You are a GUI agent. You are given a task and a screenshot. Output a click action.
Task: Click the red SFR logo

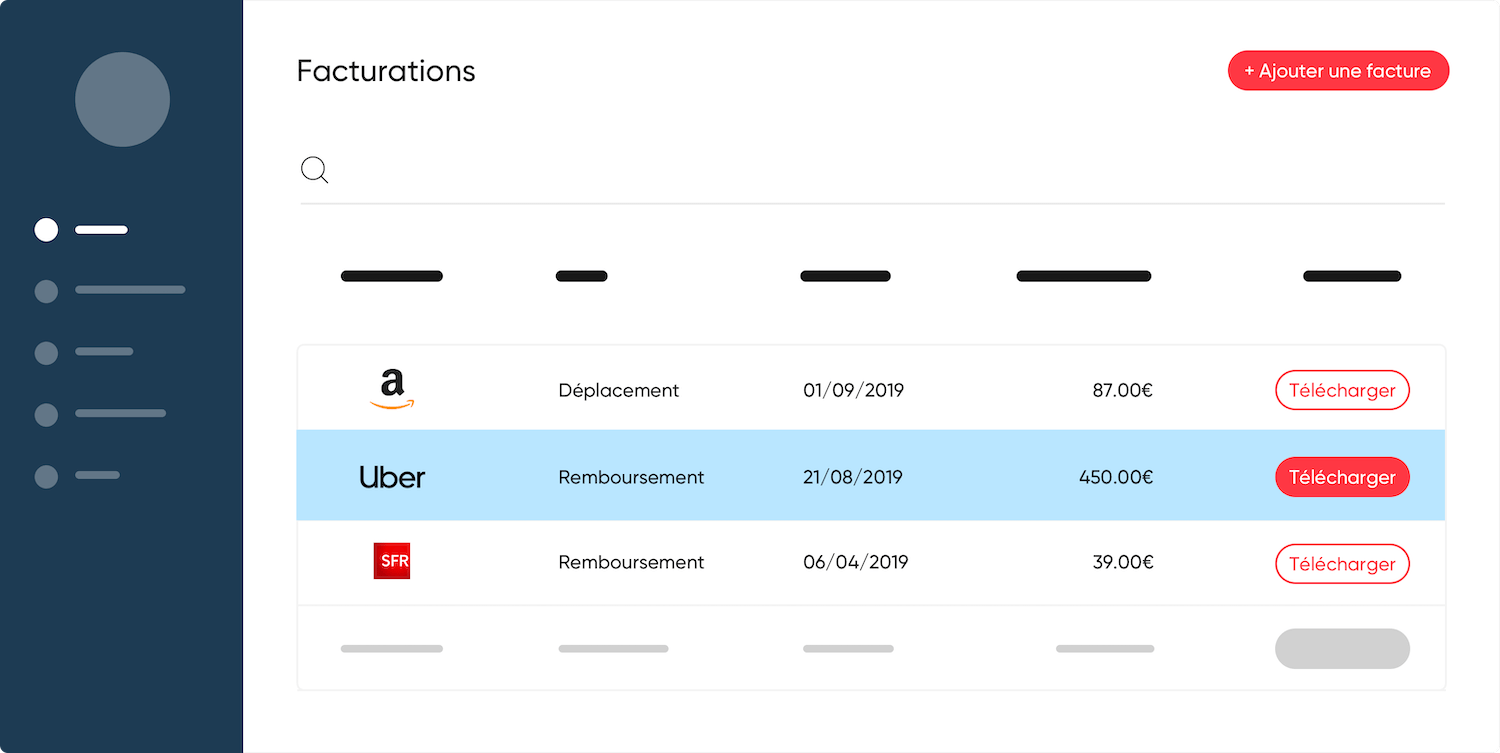(392, 561)
